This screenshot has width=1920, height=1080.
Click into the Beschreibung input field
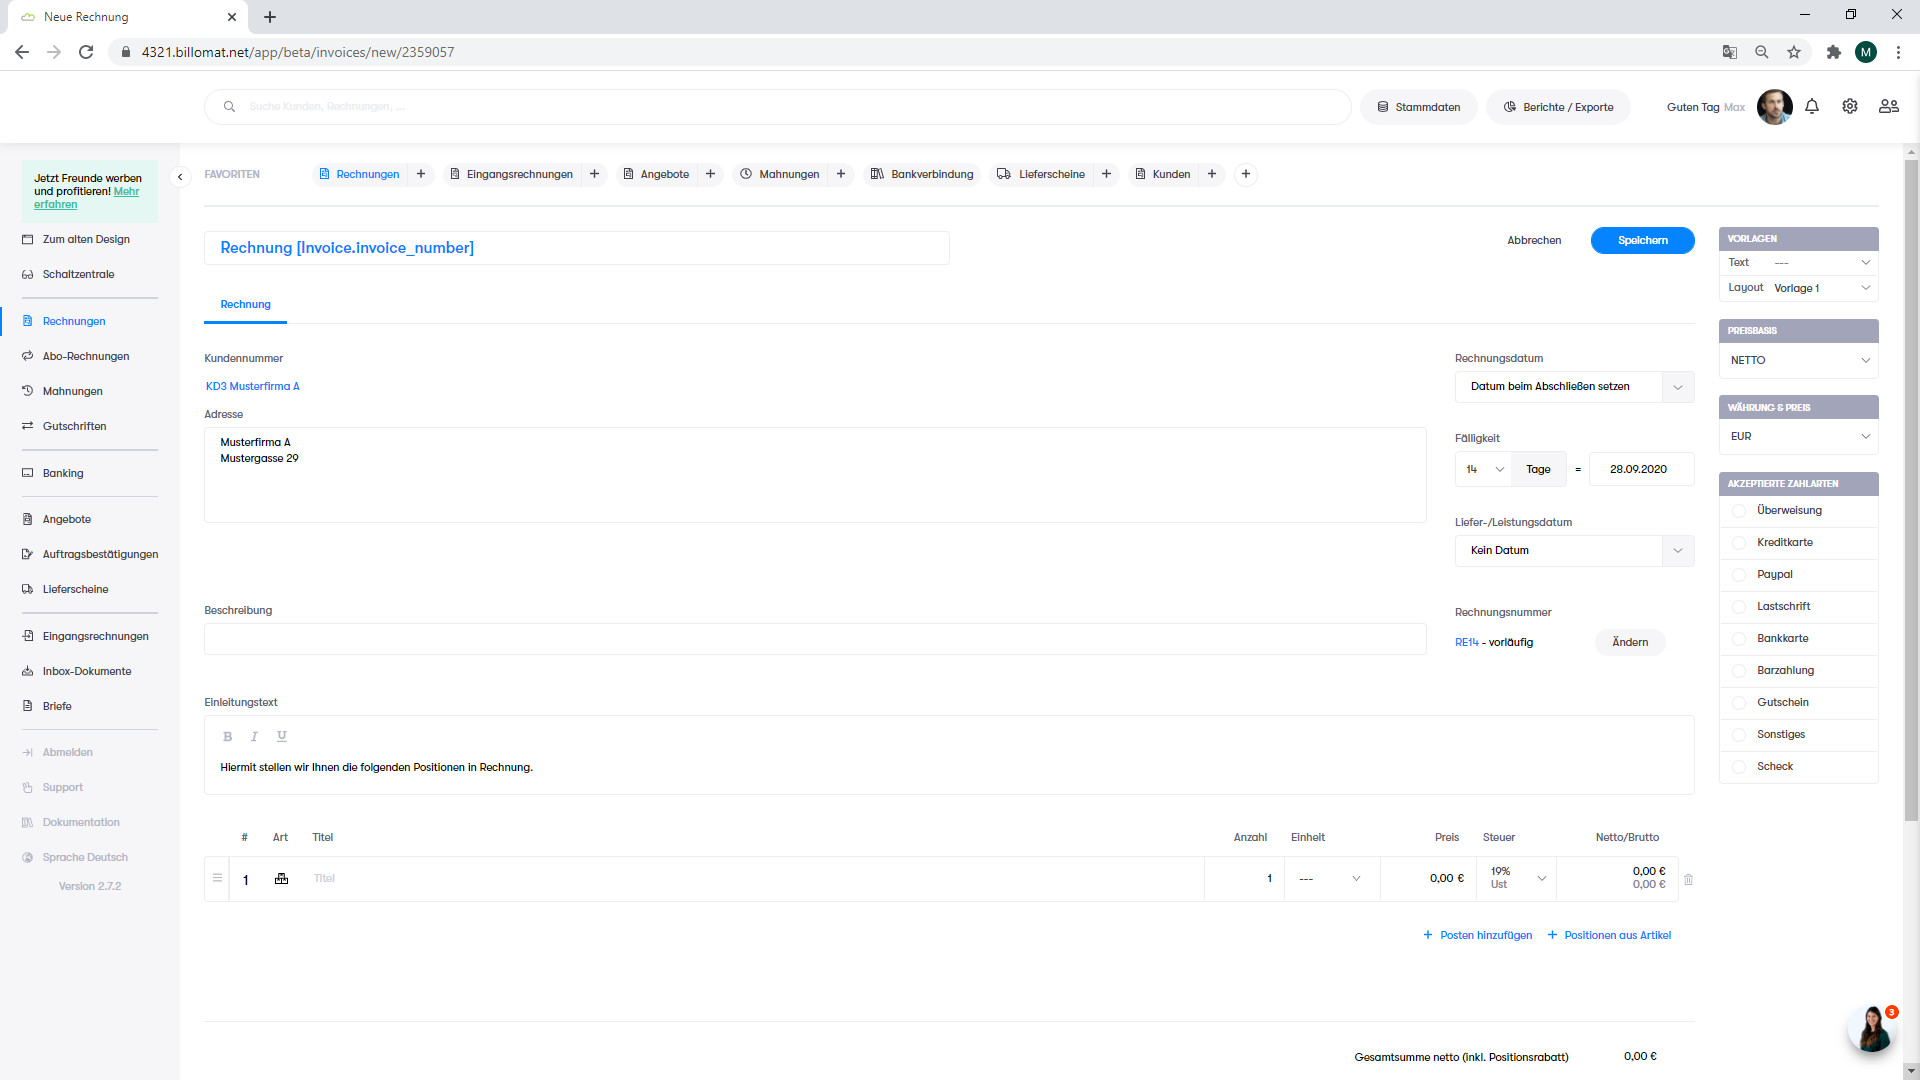(814, 640)
